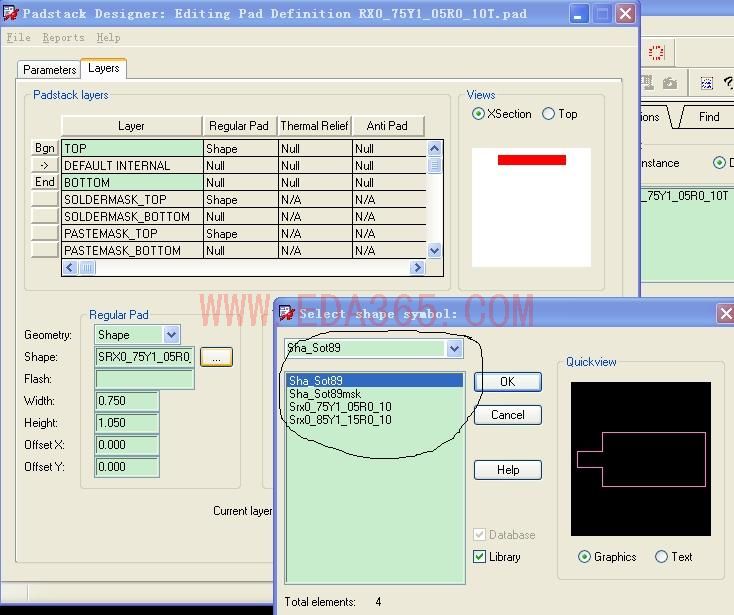This screenshot has width=734, height=615.
Task: Click the Select shape symbol title icon
Action: click(286, 313)
